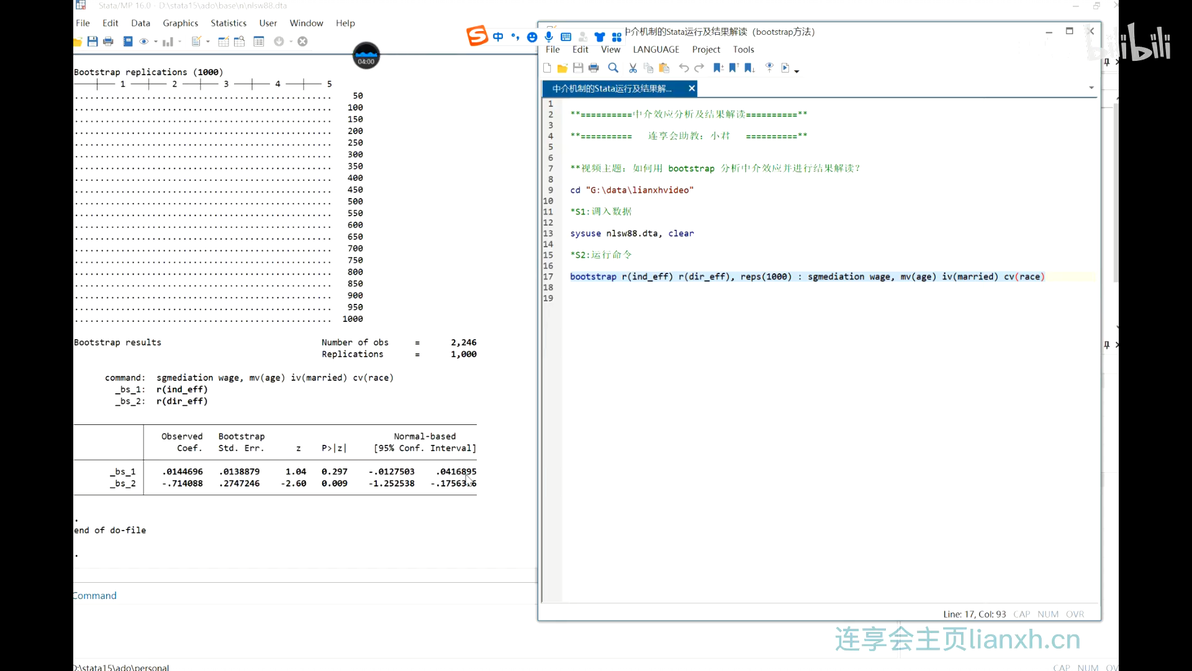Click the Find magnifier in Do-file Editor

pos(613,68)
